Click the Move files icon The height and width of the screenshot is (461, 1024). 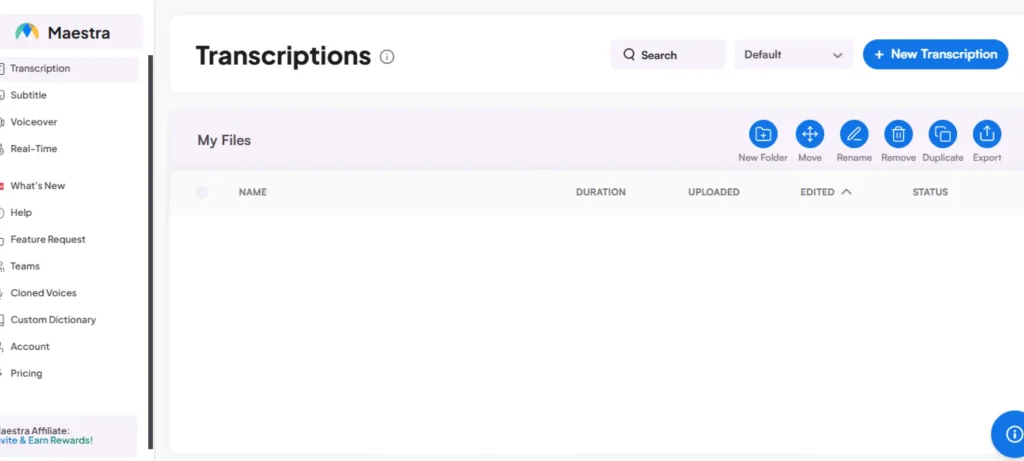point(809,134)
